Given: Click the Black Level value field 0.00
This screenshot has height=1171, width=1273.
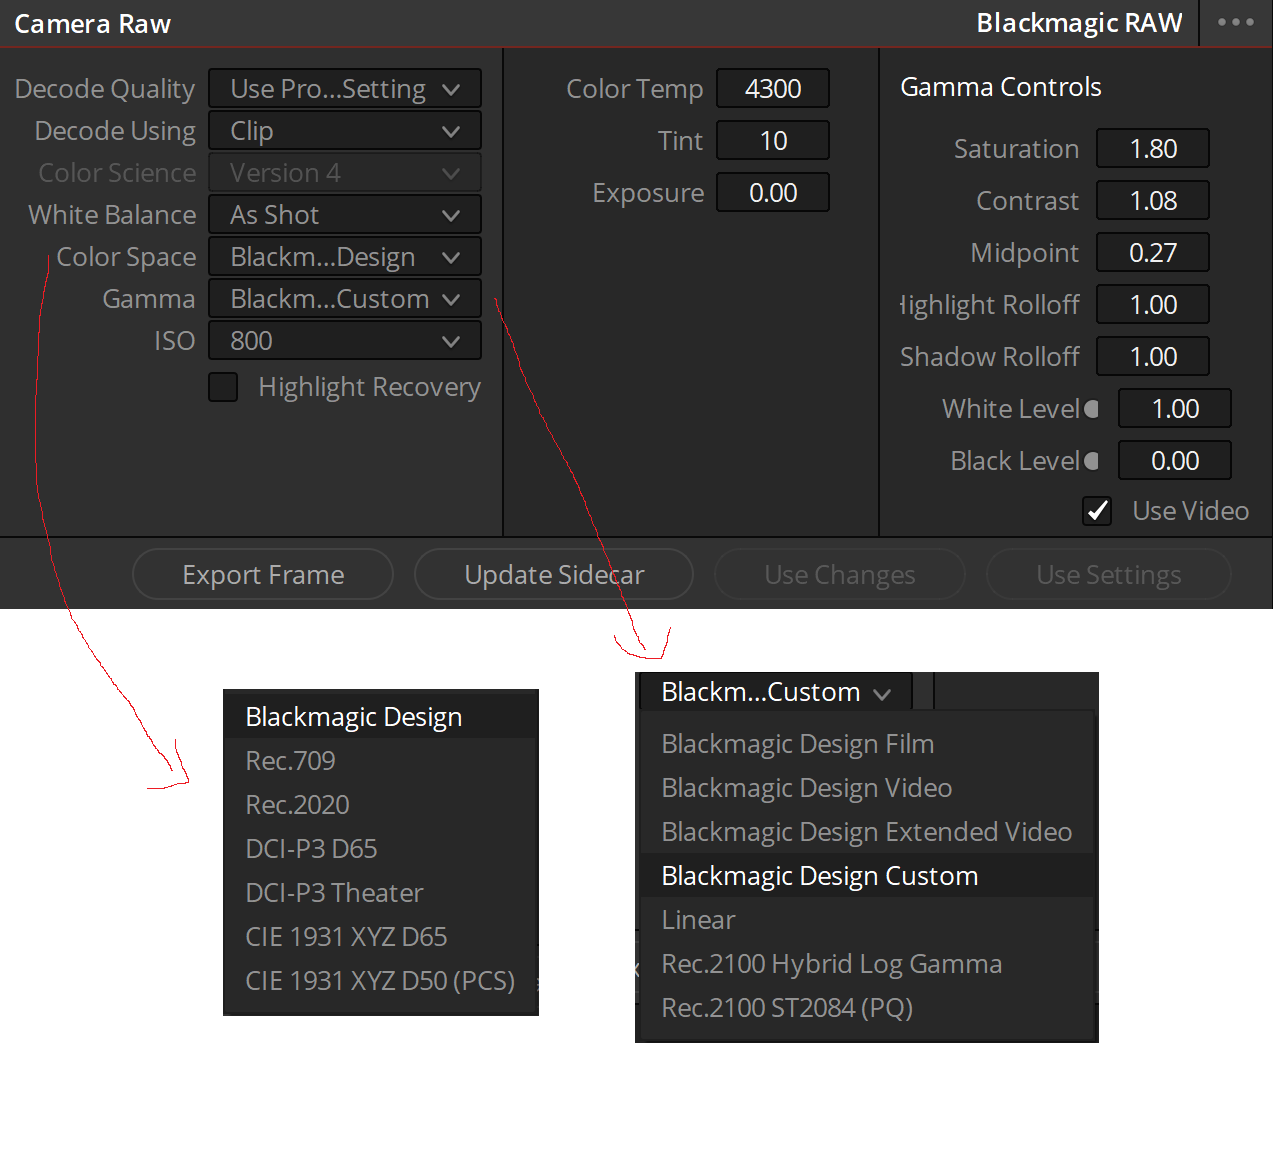Looking at the screenshot, I should pos(1175,460).
